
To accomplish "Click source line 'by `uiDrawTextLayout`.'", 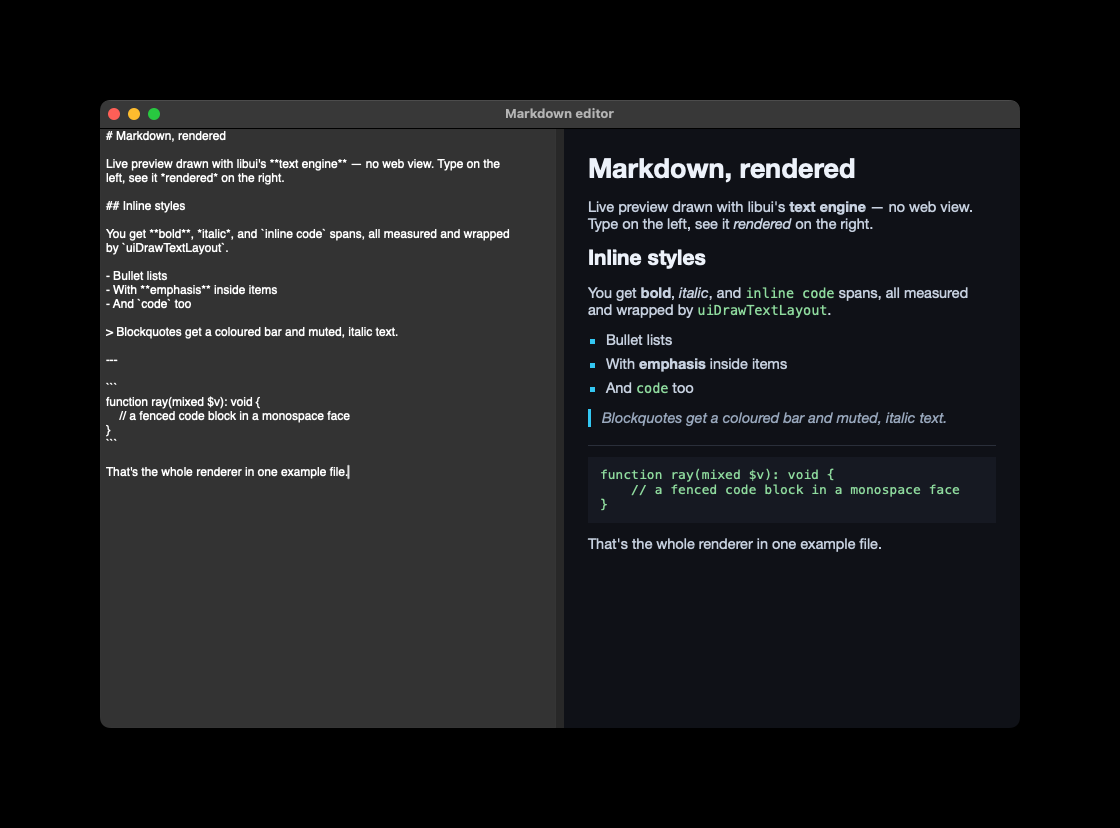I will [x=167, y=248].
